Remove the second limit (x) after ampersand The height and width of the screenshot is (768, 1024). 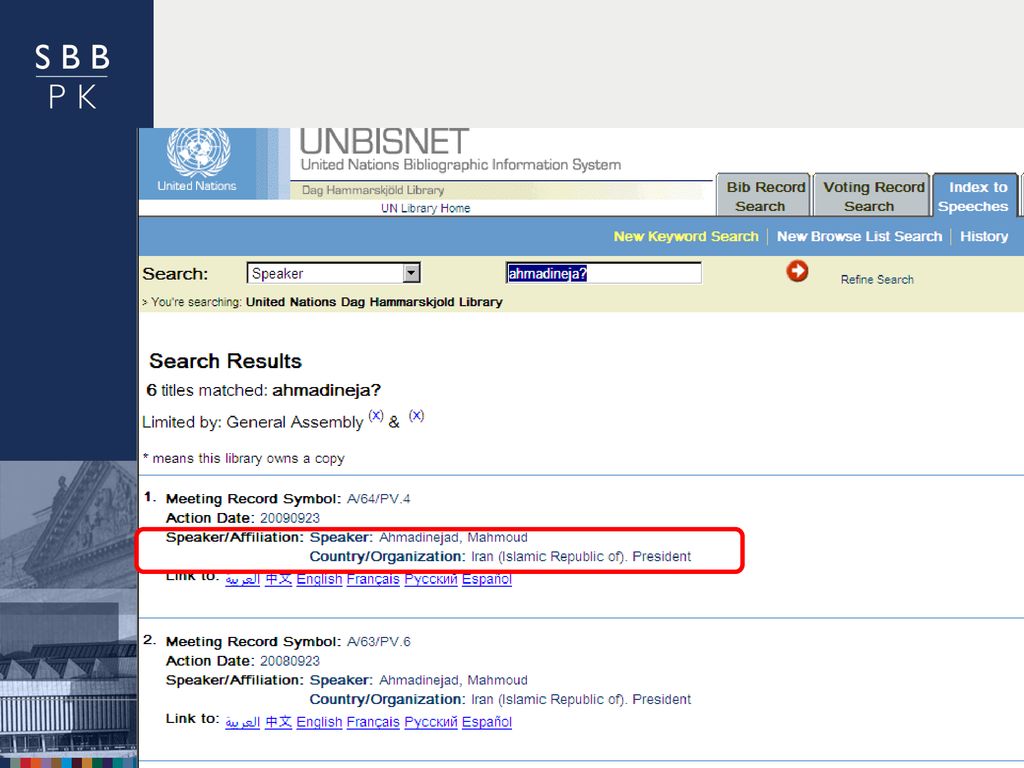coord(416,415)
